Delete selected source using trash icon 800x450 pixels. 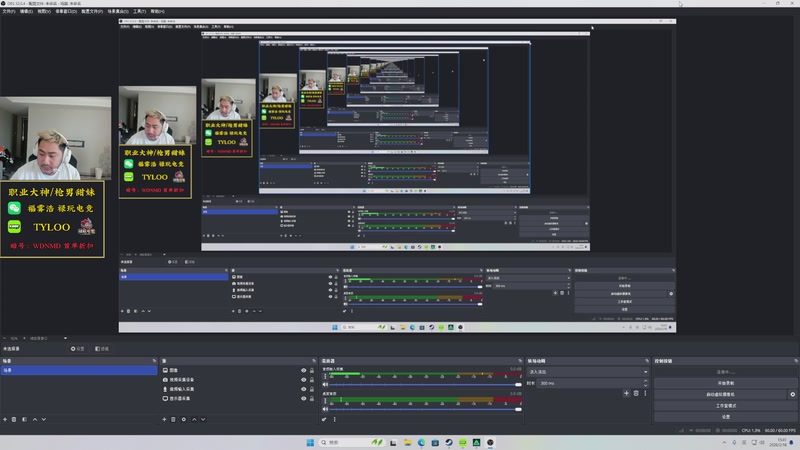click(173, 419)
